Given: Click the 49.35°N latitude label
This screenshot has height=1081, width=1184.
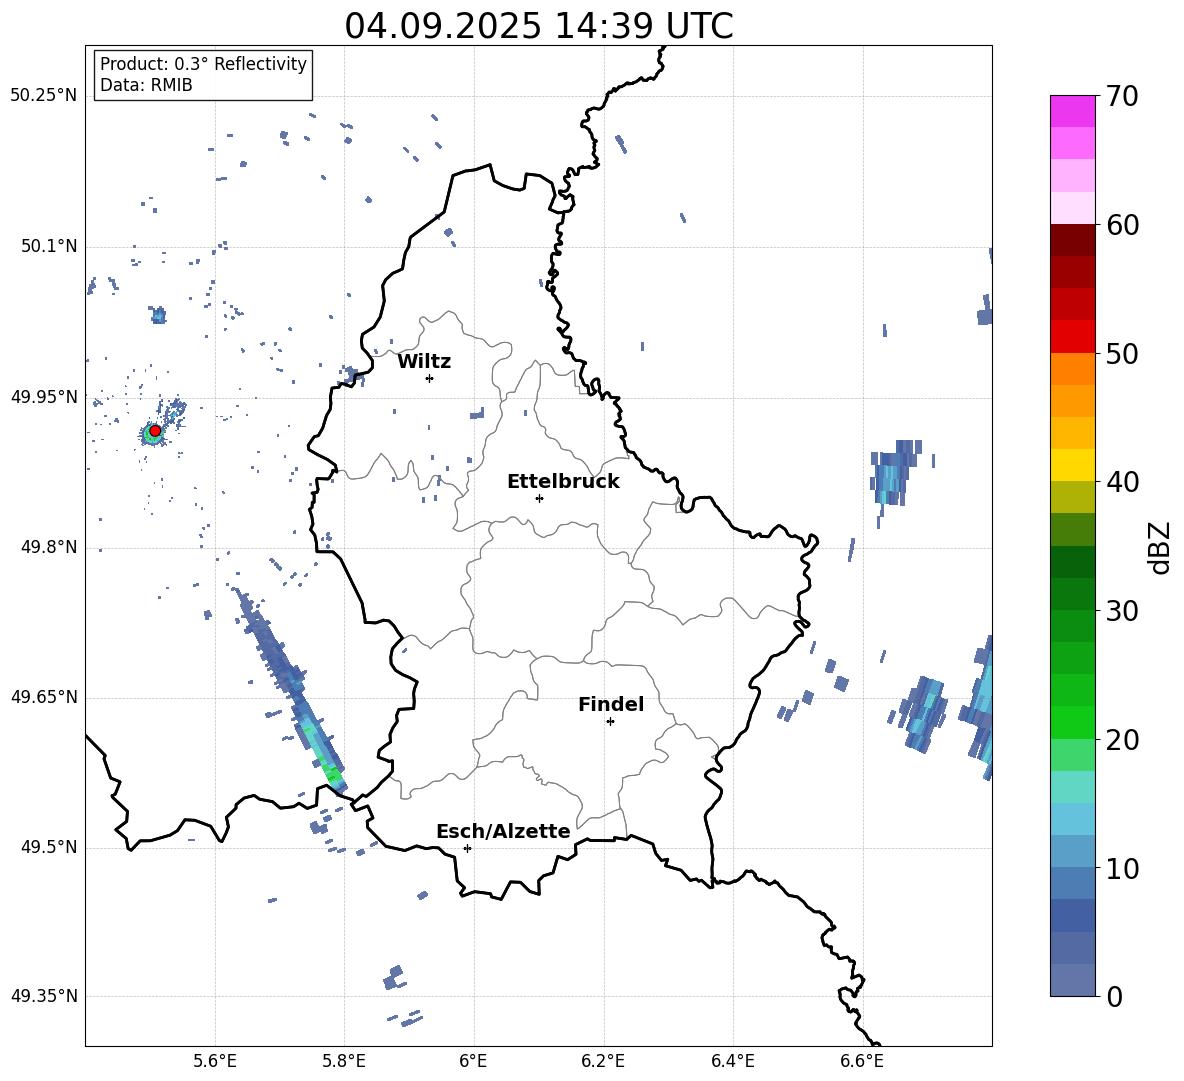Looking at the screenshot, I should (44, 996).
